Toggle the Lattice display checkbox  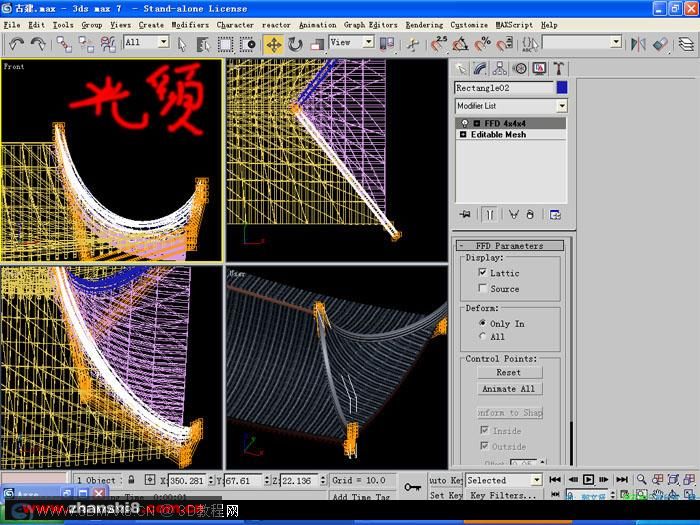pos(483,272)
